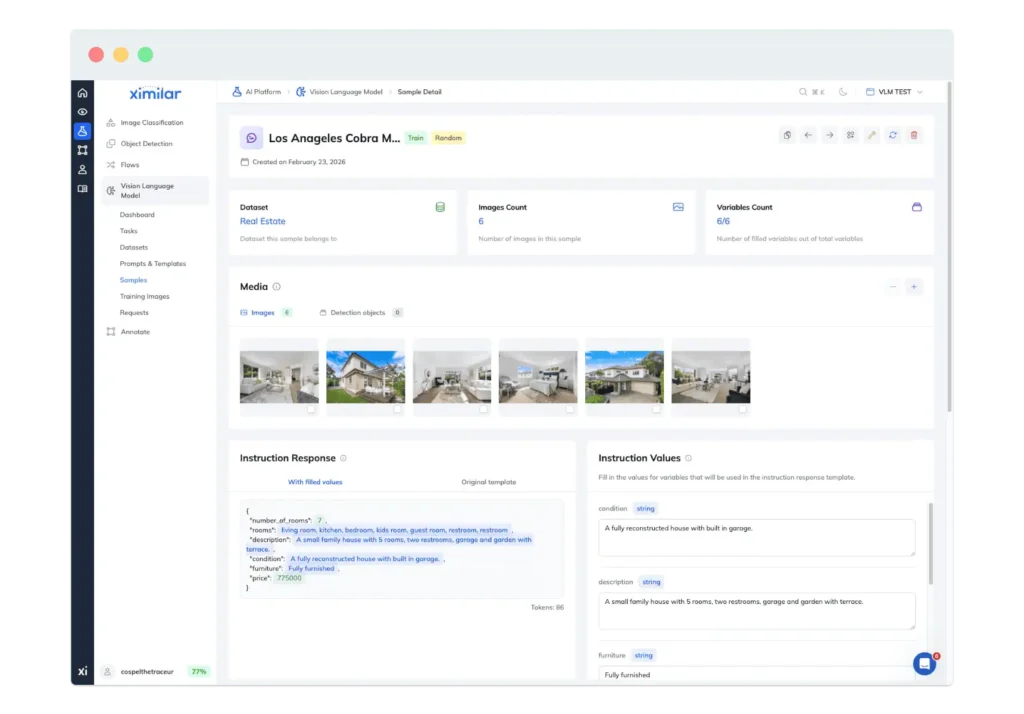This screenshot has height=714, width=1024.
Task: Open the support chat bubble
Action: 924,663
